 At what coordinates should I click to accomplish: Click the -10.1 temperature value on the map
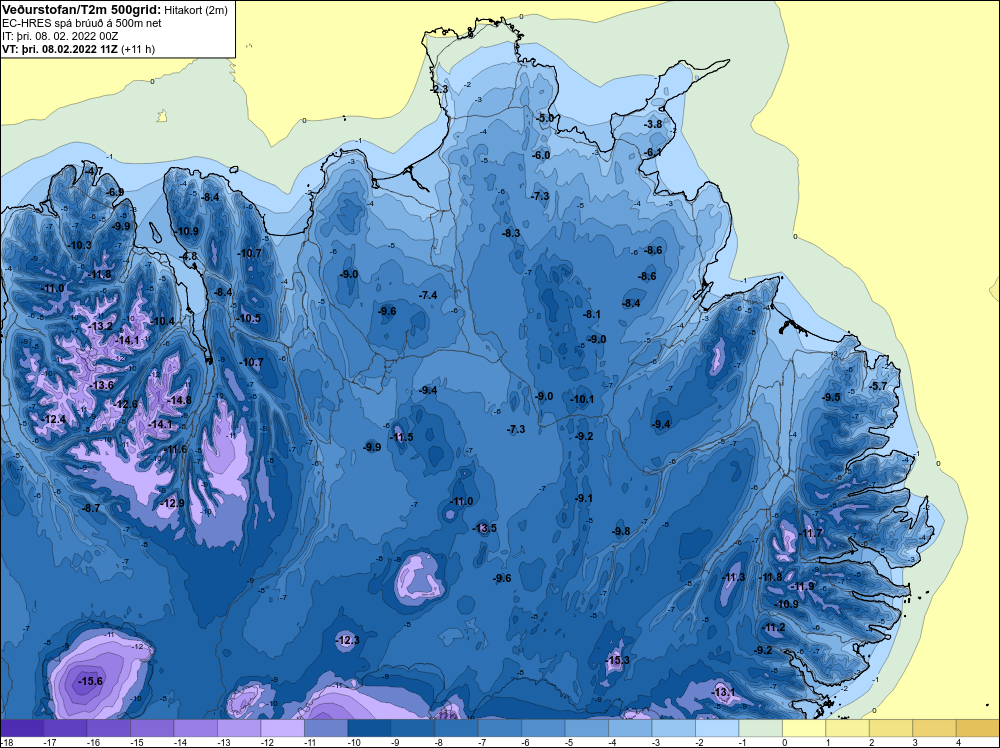(582, 399)
